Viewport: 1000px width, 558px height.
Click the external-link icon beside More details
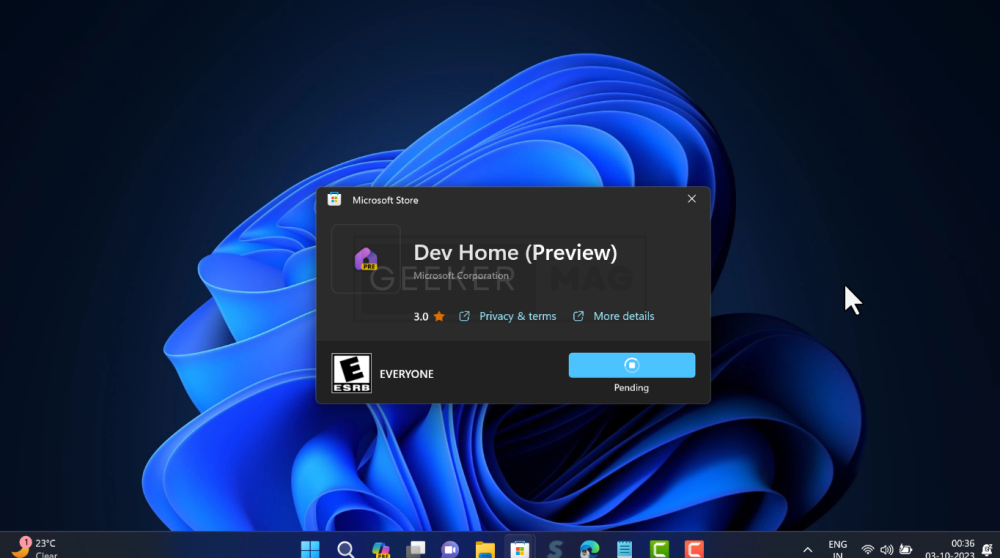pyautogui.click(x=578, y=316)
